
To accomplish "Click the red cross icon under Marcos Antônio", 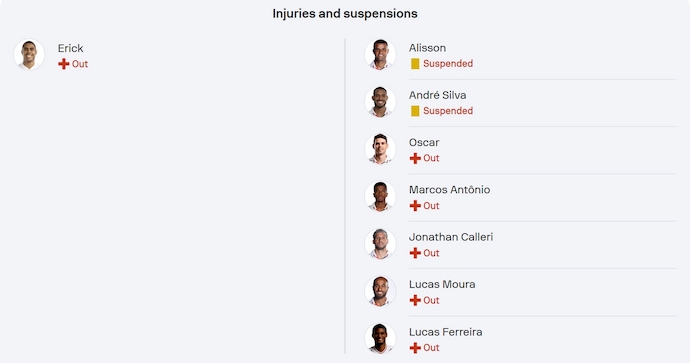I will tap(415, 205).
